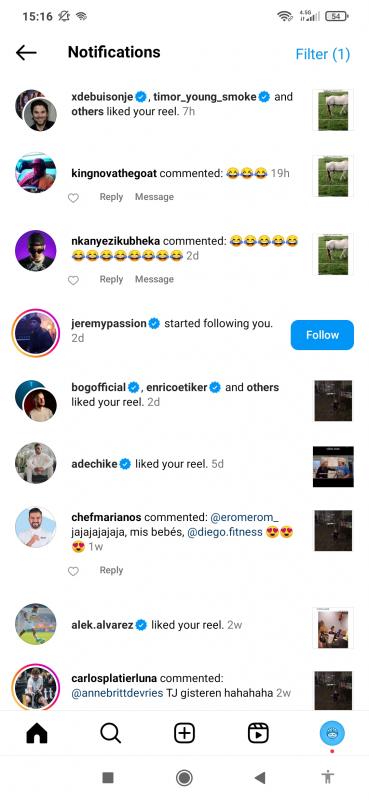Open the Filter (1) options
Viewport: 369px width, 800px height.
click(x=323, y=54)
